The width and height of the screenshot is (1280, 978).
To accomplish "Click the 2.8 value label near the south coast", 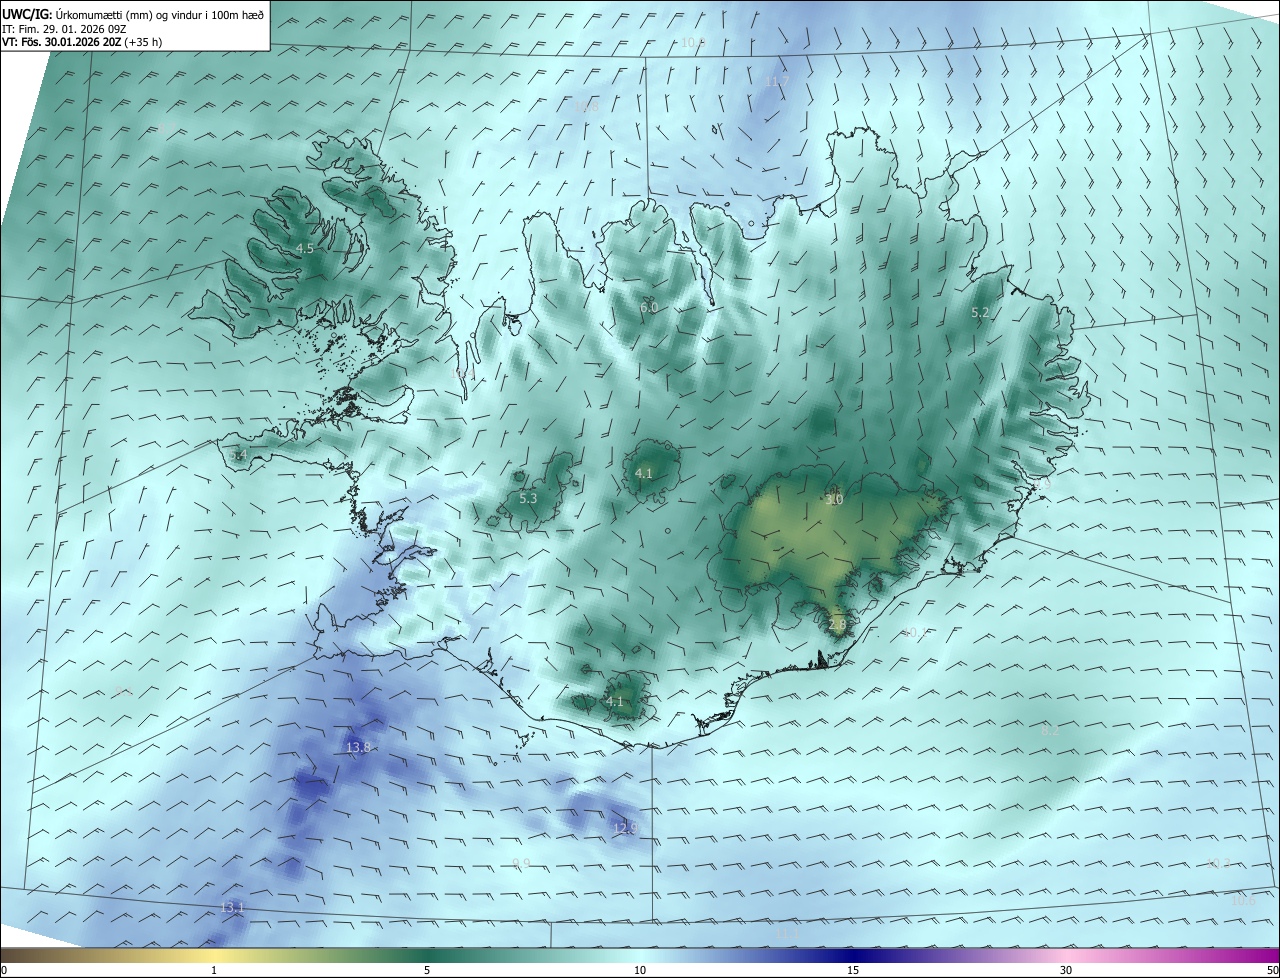I will tap(837, 624).
